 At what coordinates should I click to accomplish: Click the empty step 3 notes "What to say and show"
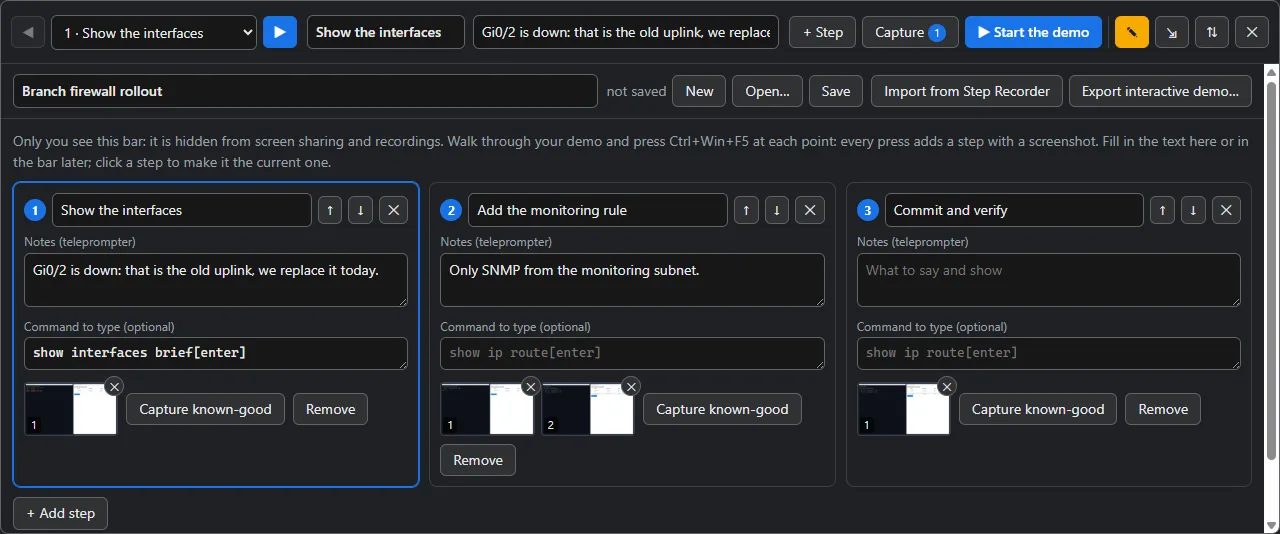point(1049,280)
